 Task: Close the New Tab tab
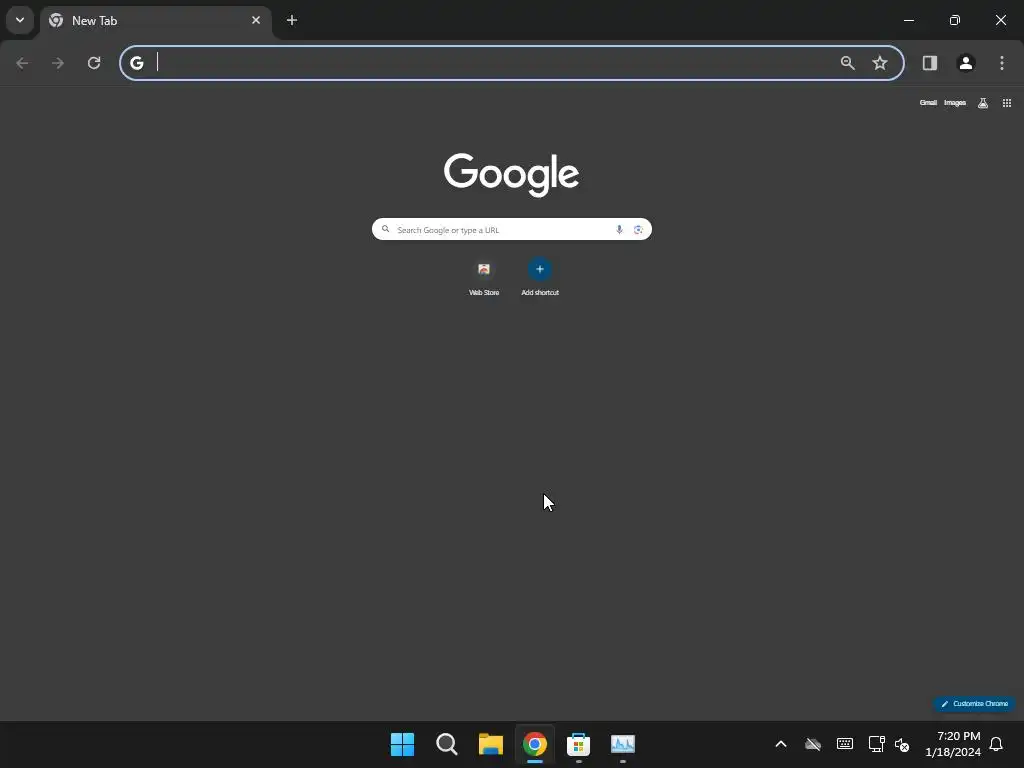click(x=256, y=20)
